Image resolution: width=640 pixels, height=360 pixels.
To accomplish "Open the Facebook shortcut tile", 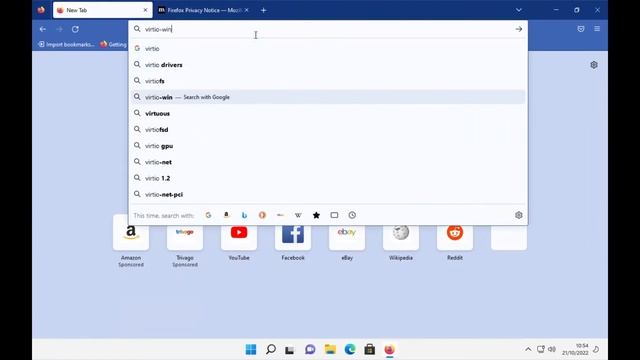I will pyautogui.click(x=293, y=238).
